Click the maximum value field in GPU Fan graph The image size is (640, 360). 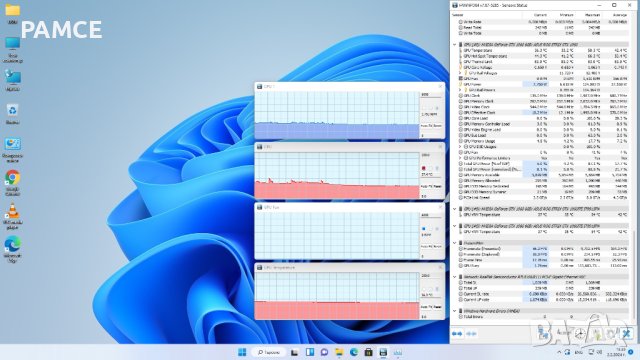(x=431, y=216)
